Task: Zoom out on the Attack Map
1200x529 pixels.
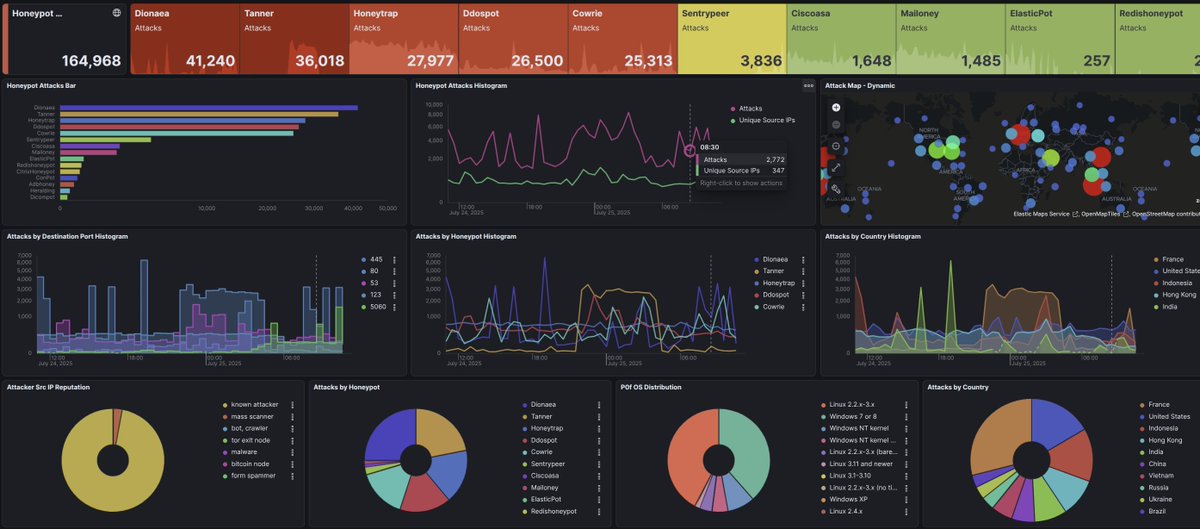Action: 836,125
